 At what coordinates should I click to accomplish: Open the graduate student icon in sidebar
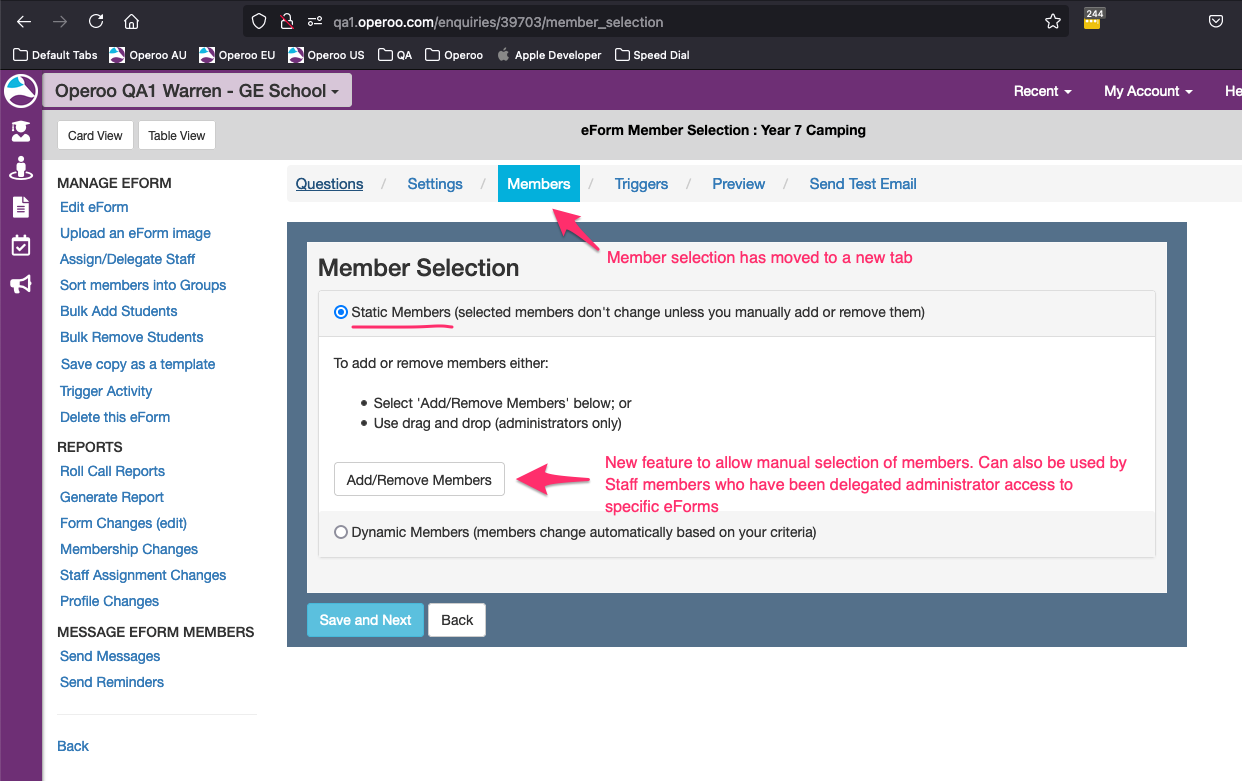(x=20, y=130)
